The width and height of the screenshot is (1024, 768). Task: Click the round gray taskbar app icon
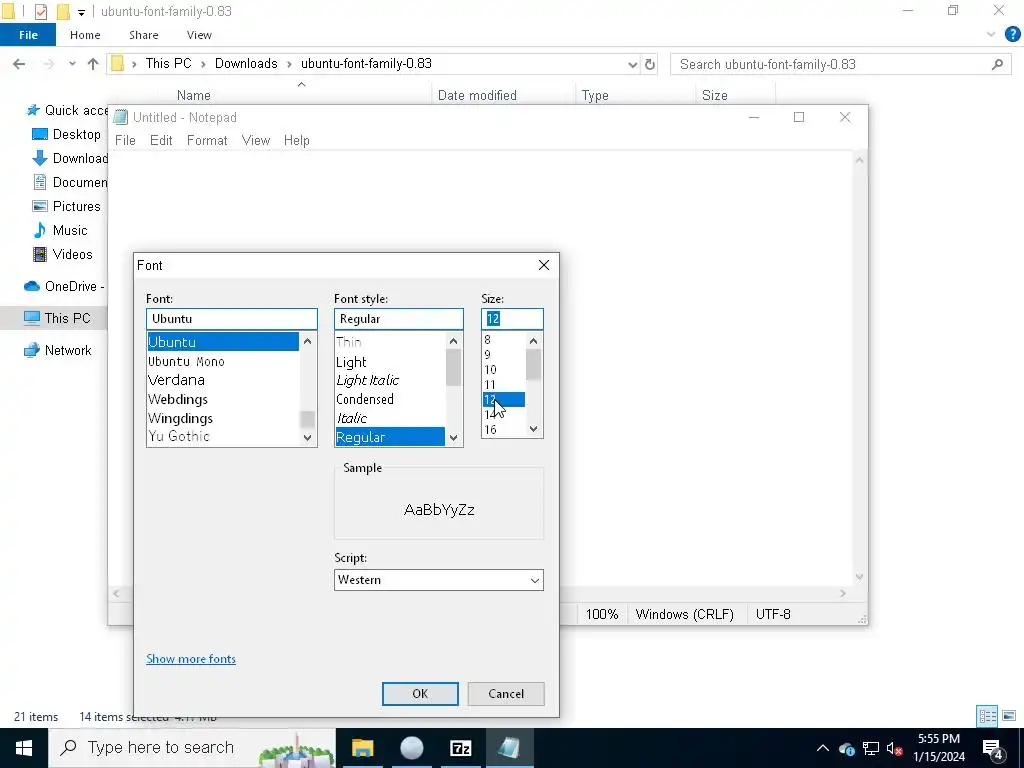tap(411, 748)
